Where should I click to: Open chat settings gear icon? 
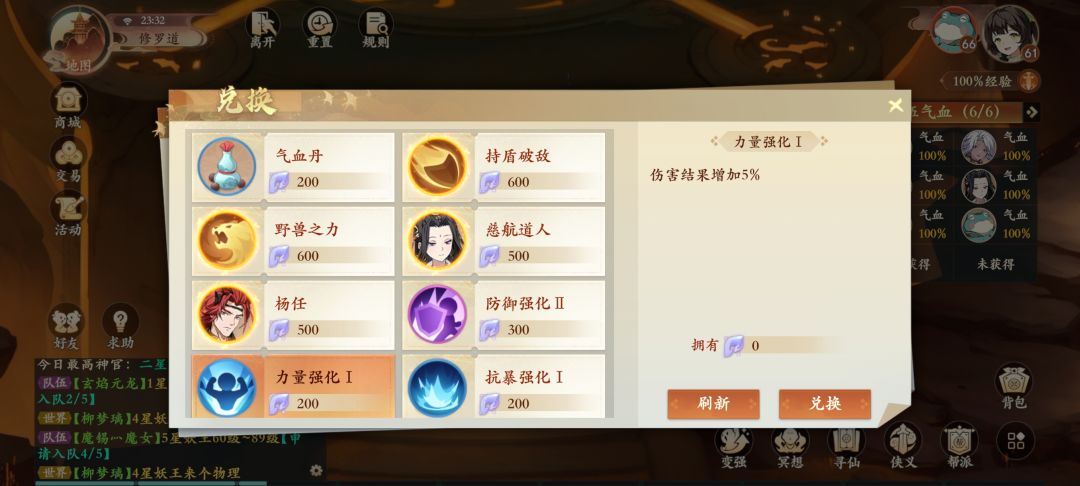click(316, 470)
